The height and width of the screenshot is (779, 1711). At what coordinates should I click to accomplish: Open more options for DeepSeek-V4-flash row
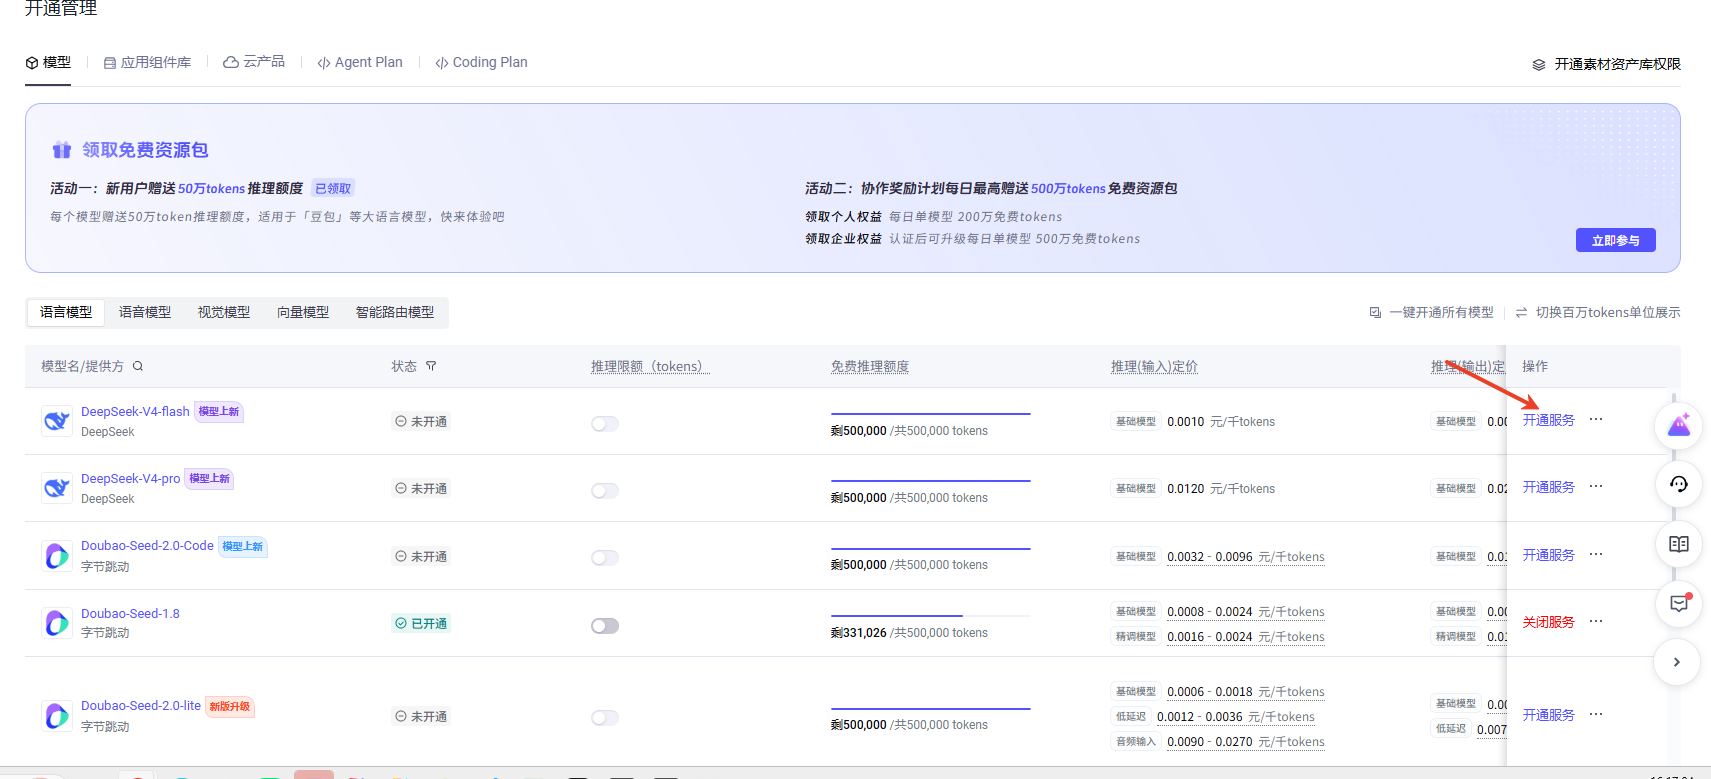[x=1596, y=420]
